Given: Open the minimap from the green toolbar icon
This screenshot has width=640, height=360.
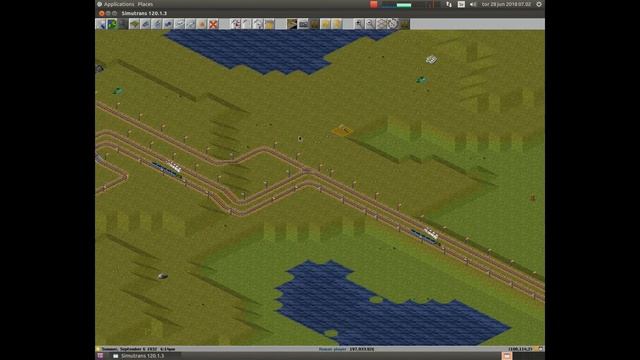Looking at the screenshot, I should pyautogui.click(x=112, y=24).
